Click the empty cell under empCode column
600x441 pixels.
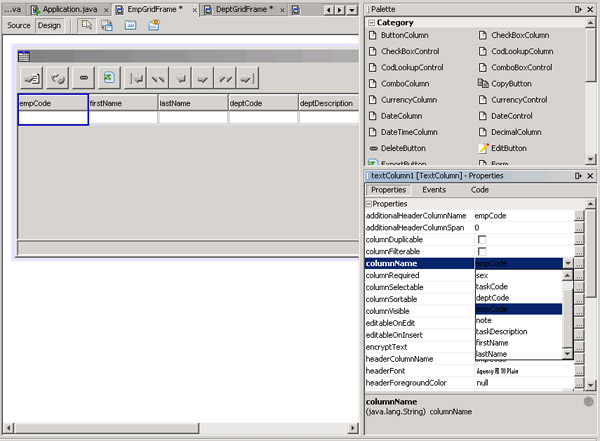(53, 117)
